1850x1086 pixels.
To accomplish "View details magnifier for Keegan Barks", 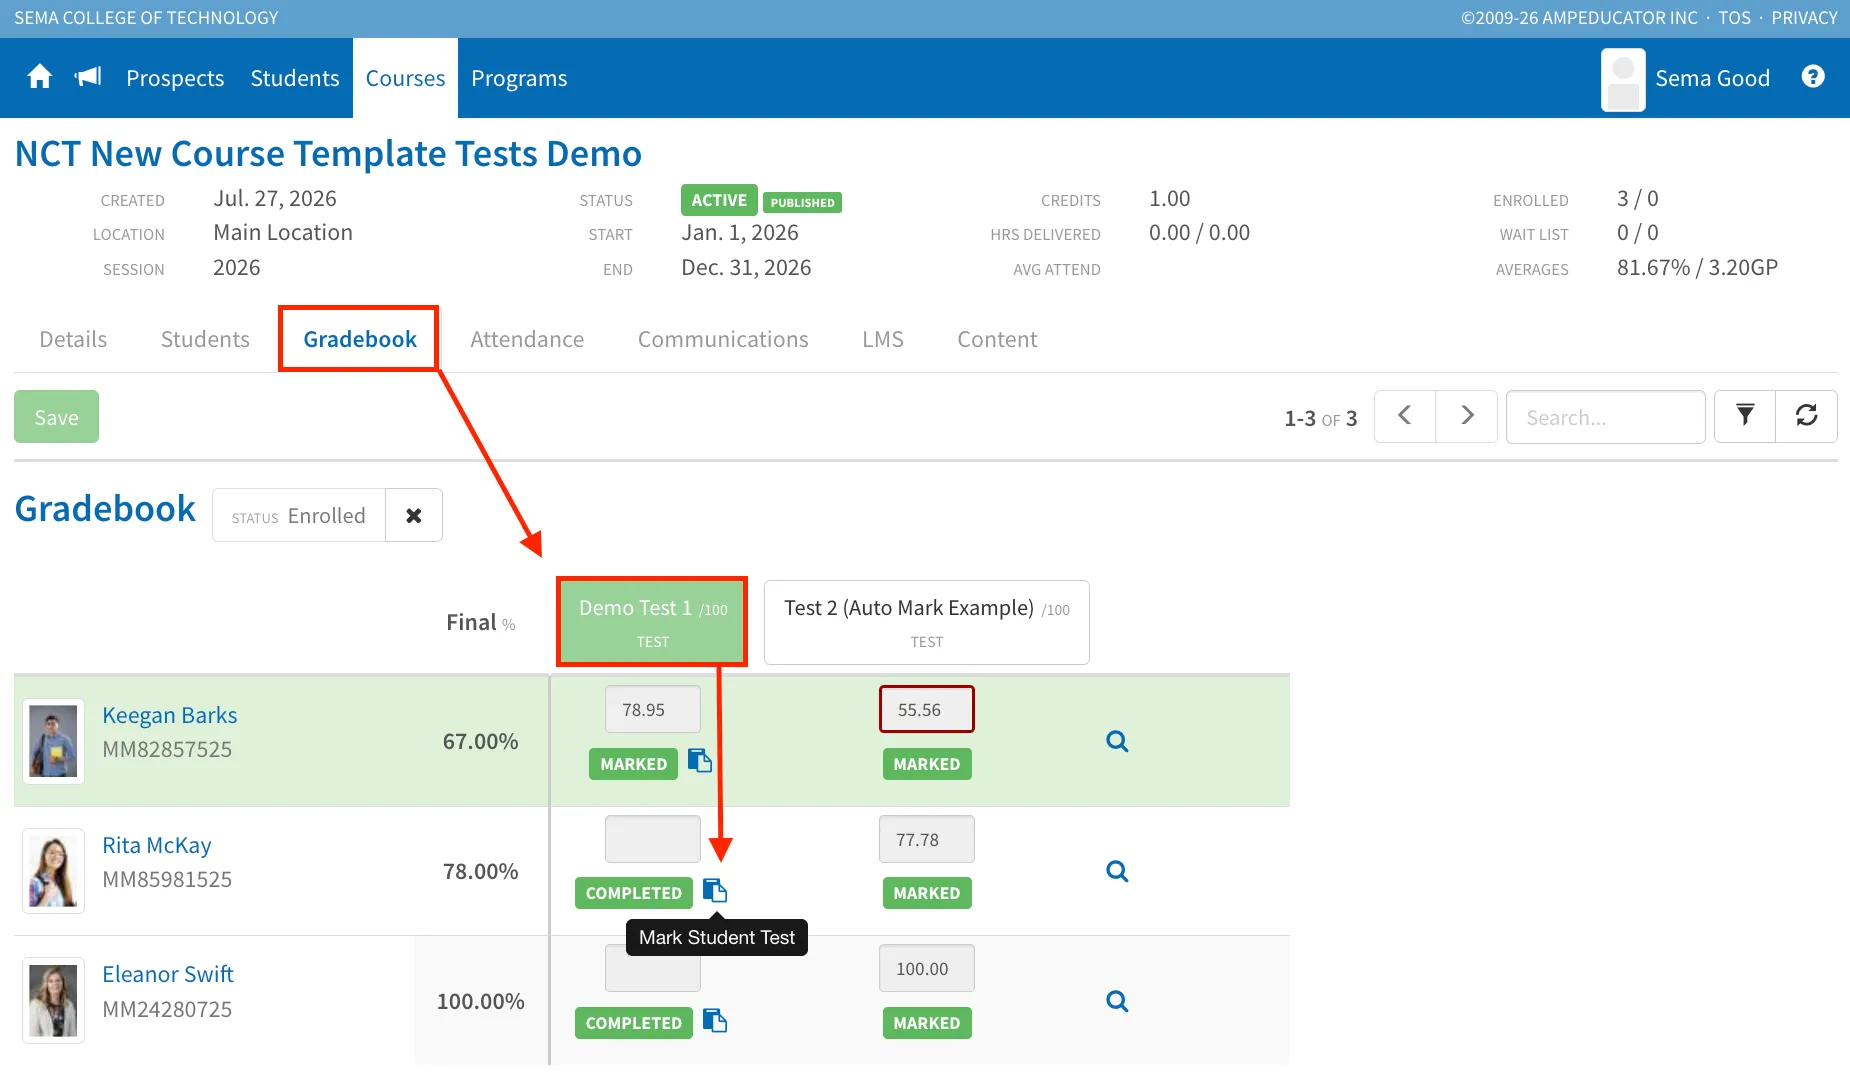I will (1117, 741).
